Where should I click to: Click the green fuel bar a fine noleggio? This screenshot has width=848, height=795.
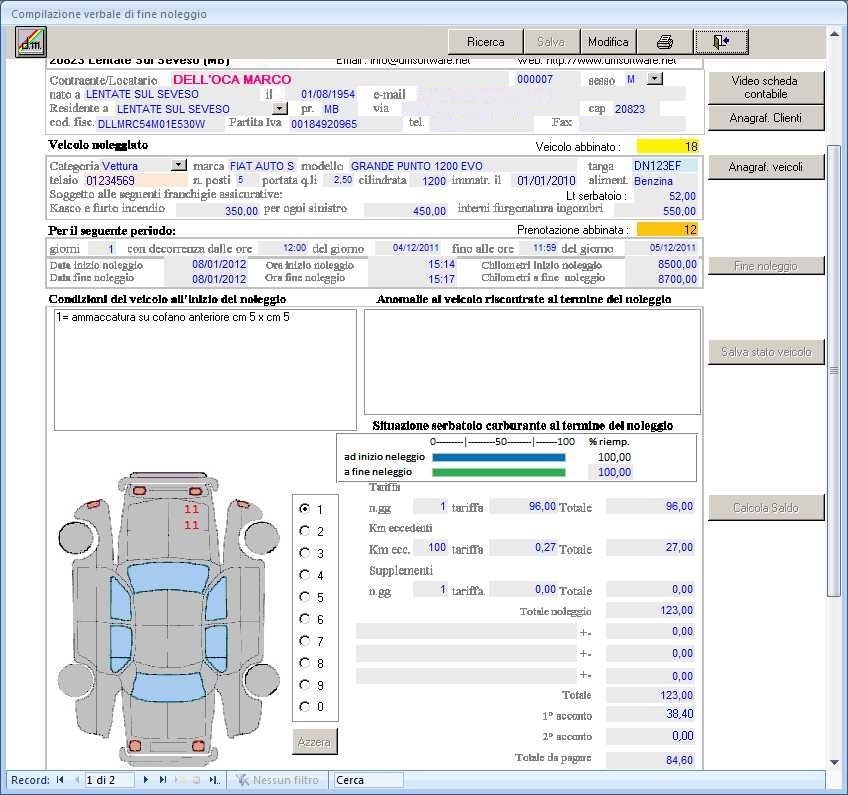pyautogui.click(x=499, y=473)
